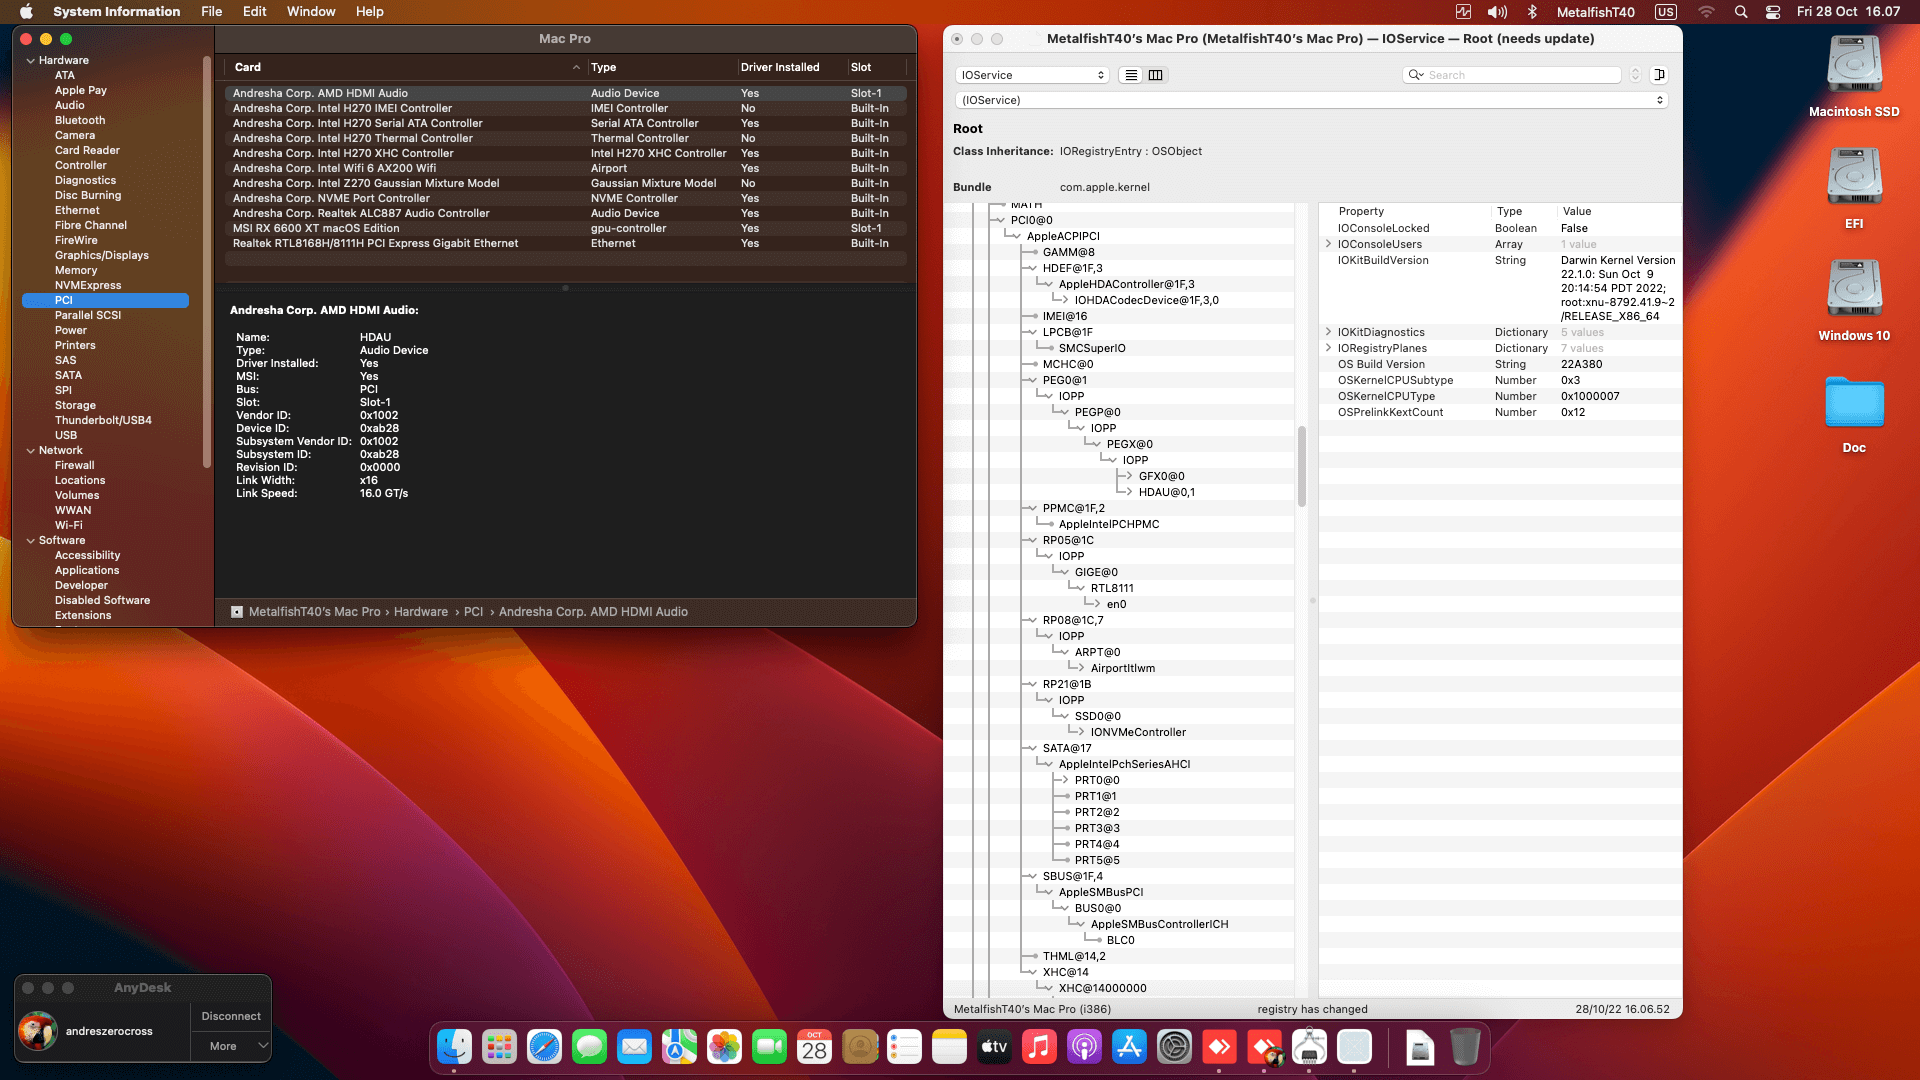
Task: Open the IOService plane selector dropdown
Action: click(x=1032, y=75)
